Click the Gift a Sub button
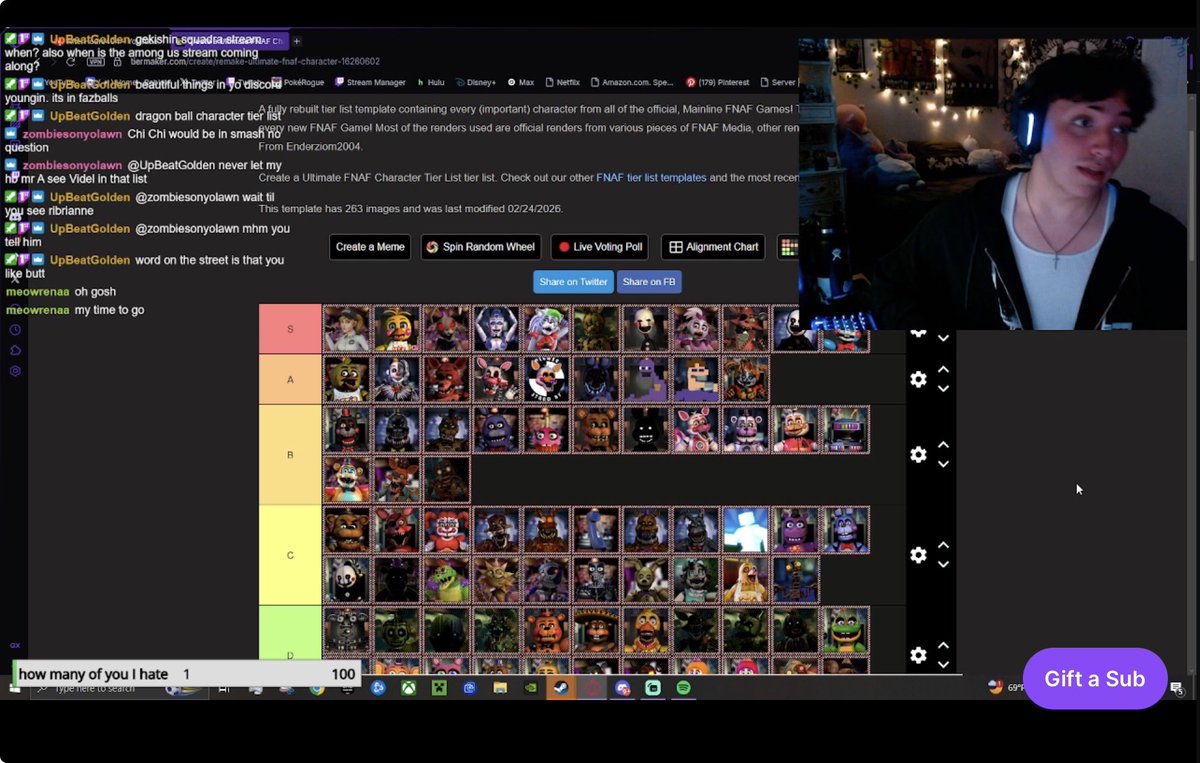 tap(1095, 679)
